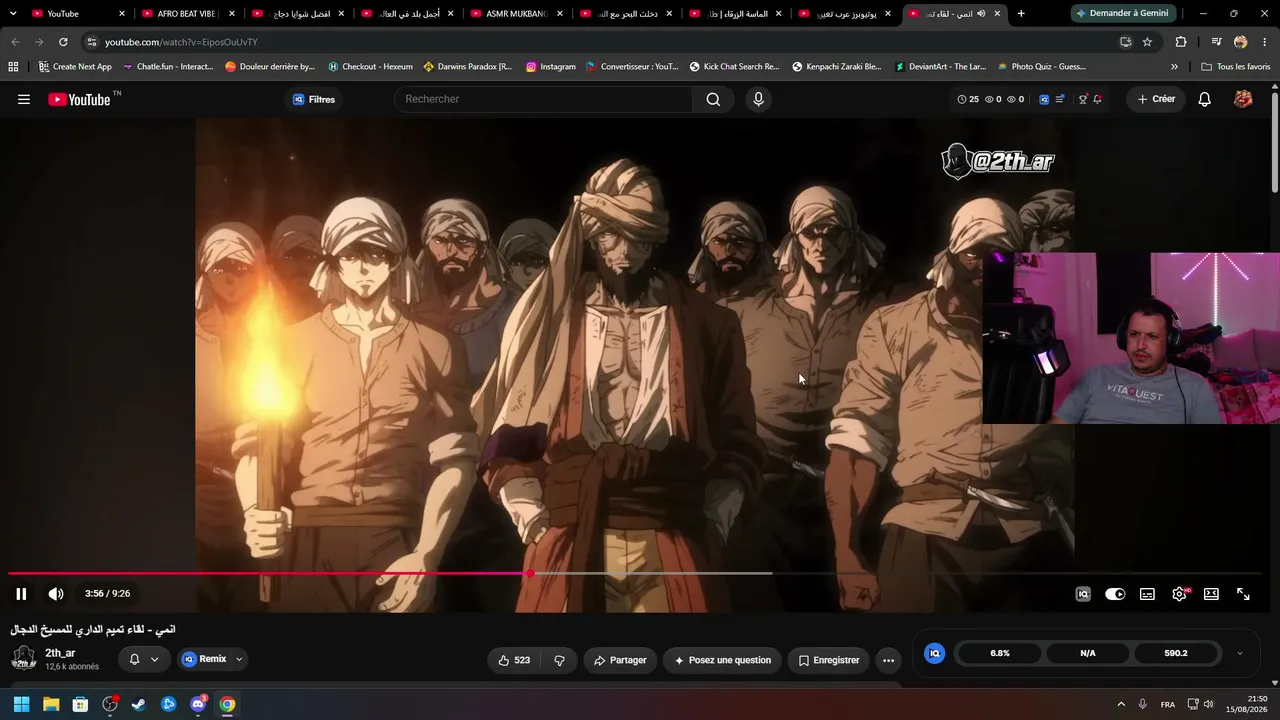Pause the video playback
The height and width of the screenshot is (720, 1280).
pyautogui.click(x=21, y=594)
